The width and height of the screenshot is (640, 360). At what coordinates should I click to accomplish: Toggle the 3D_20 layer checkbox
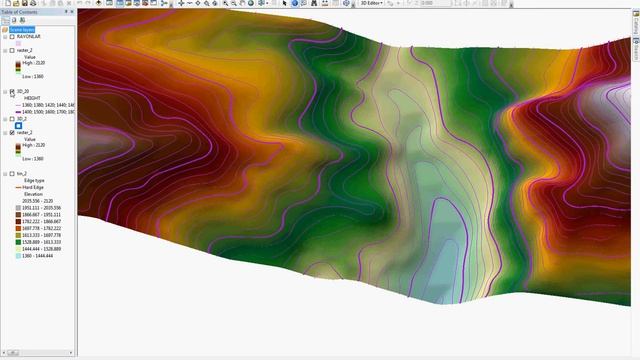tap(12, 91)
